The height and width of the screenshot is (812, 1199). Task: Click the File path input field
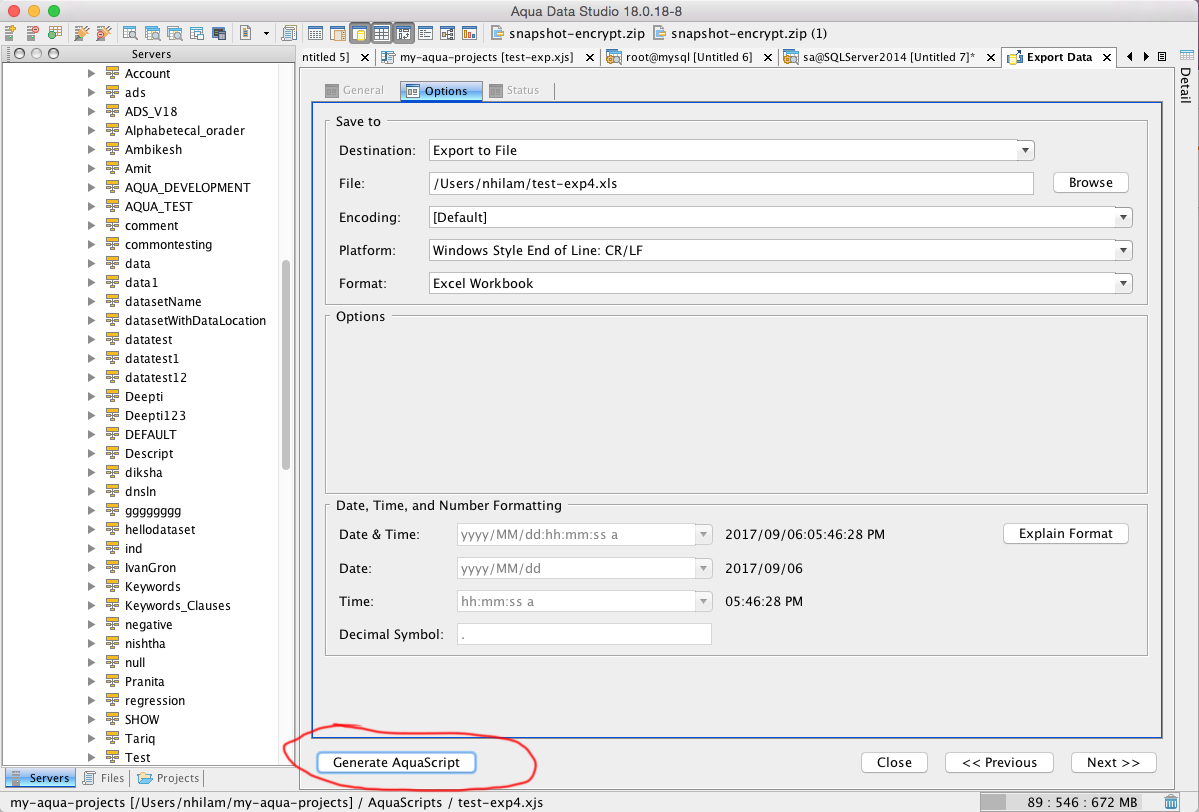point(731,184)
